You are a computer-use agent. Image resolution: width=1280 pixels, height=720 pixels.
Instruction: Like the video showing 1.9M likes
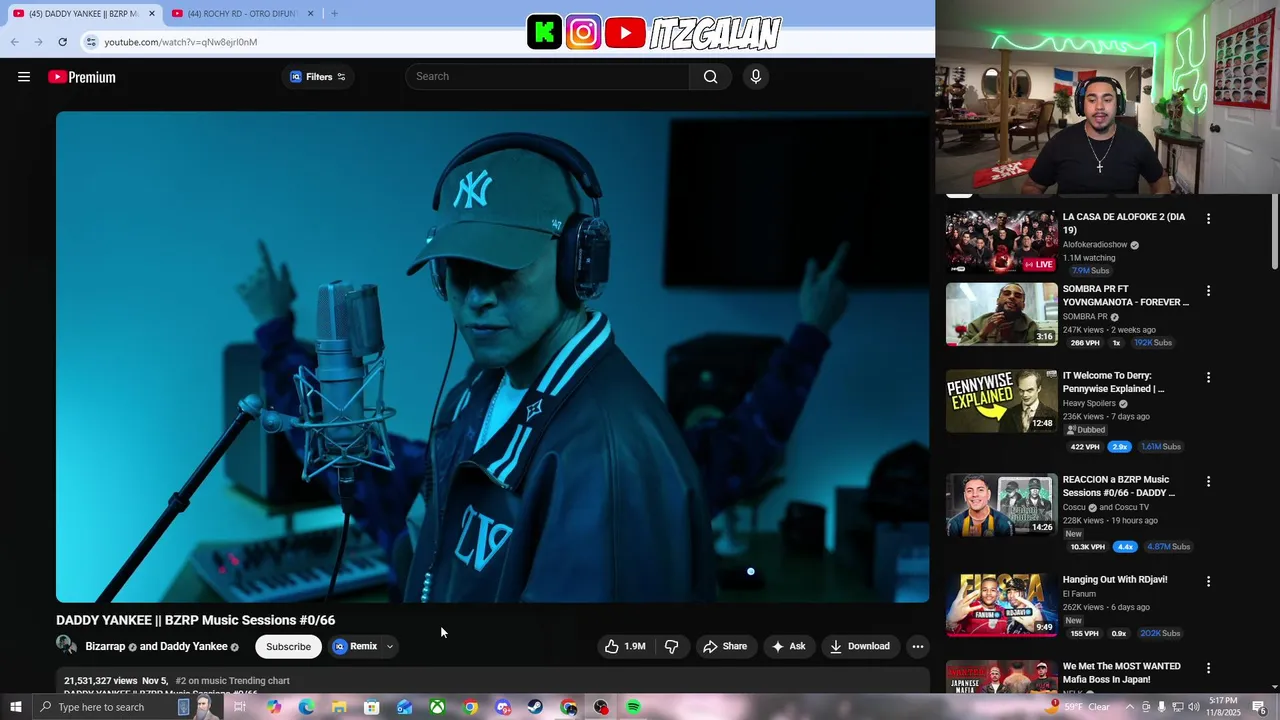(x=625, y=646)
